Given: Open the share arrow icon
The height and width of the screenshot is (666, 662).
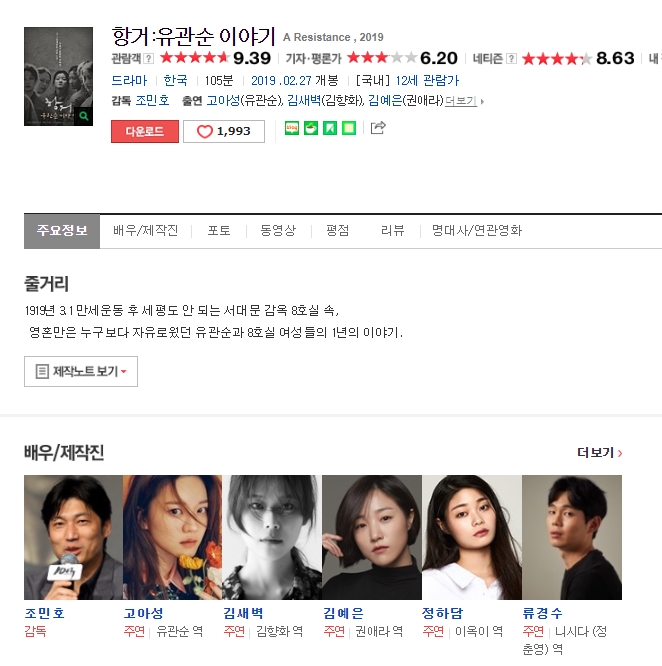Looking at the screenshot, I should pyautogui.click(x=378, y=127).
